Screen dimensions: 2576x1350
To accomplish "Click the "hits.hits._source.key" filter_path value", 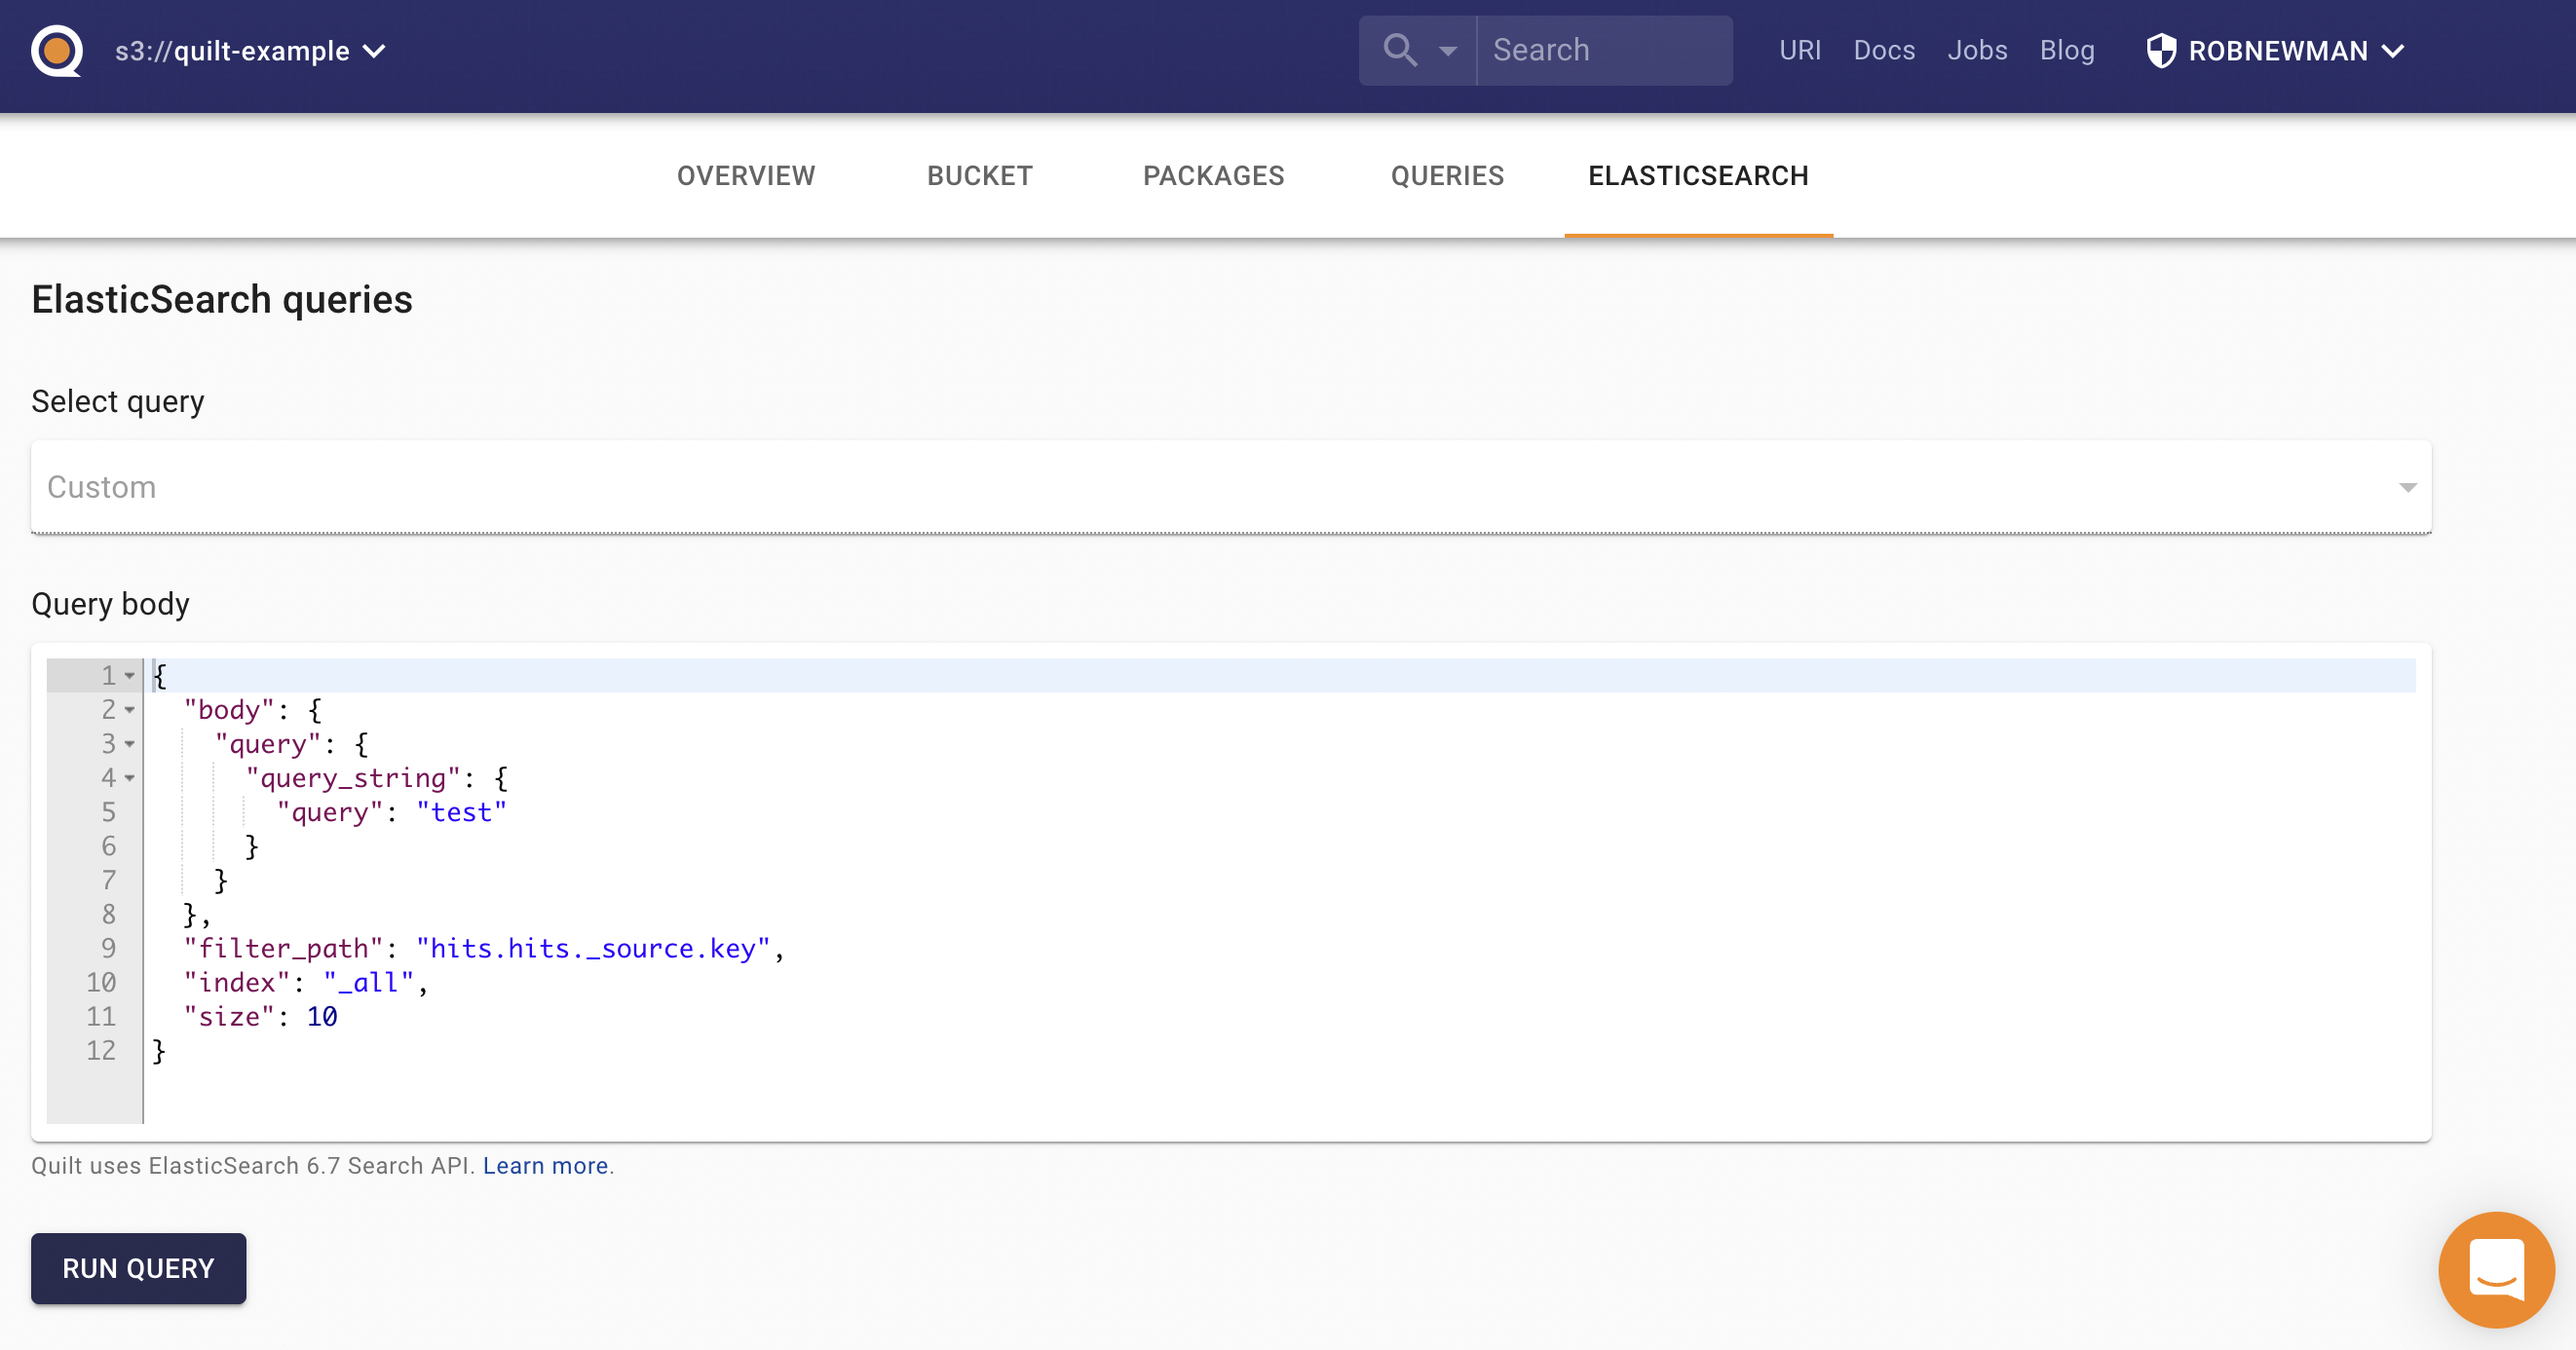I will click(593, 948).
